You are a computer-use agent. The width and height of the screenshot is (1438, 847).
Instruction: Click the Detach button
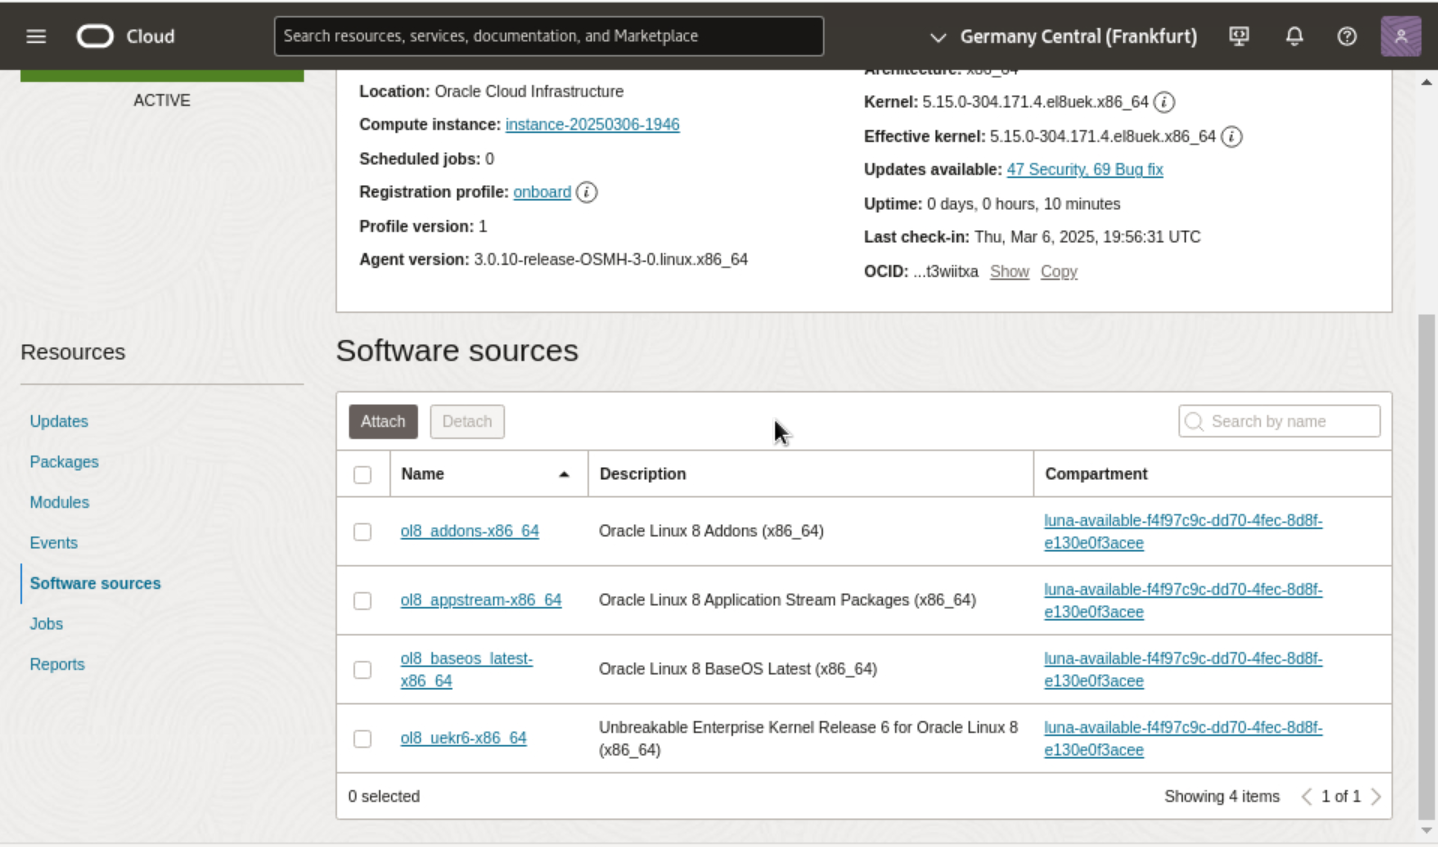467,422
